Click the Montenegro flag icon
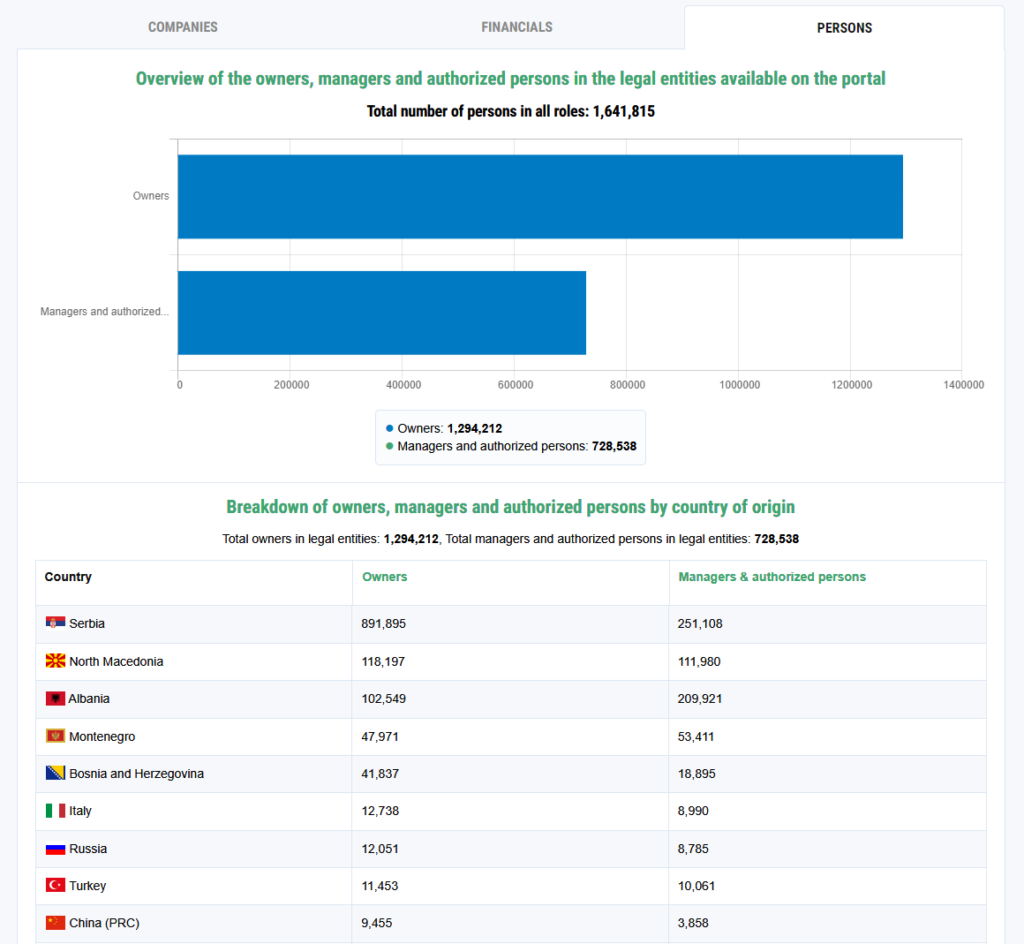 [x=55, y=736]
